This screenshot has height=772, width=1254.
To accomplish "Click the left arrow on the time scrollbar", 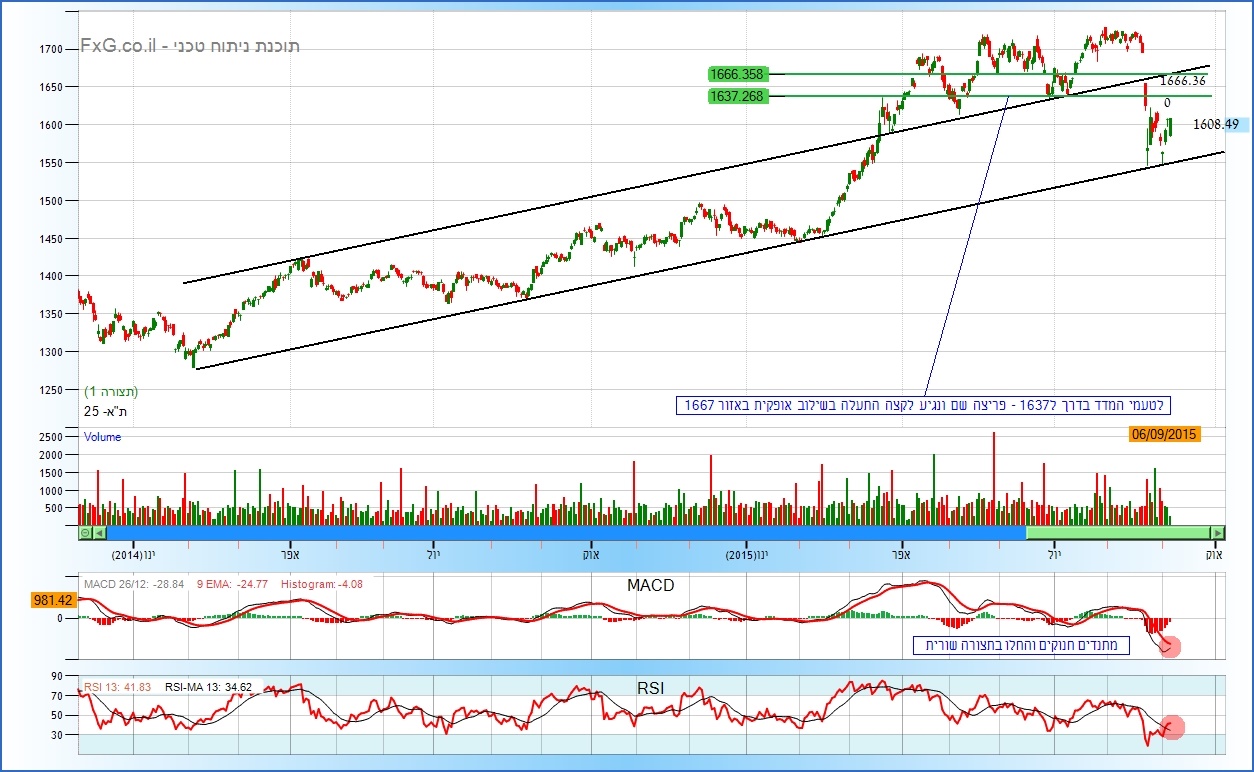I will point(99,533).
